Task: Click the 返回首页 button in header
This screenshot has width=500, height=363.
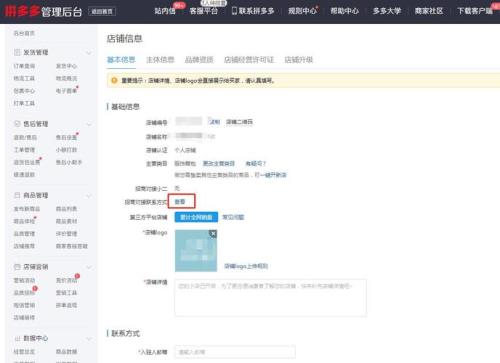Action: [102, 12]
